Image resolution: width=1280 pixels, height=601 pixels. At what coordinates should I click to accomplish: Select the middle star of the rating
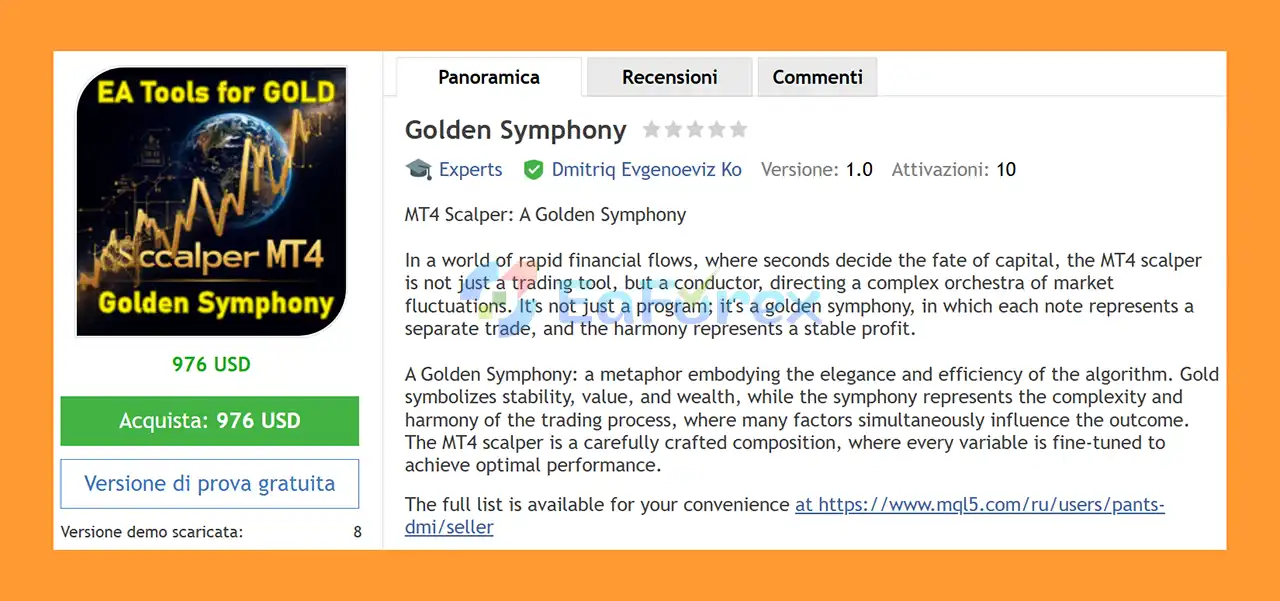point(695,129)
